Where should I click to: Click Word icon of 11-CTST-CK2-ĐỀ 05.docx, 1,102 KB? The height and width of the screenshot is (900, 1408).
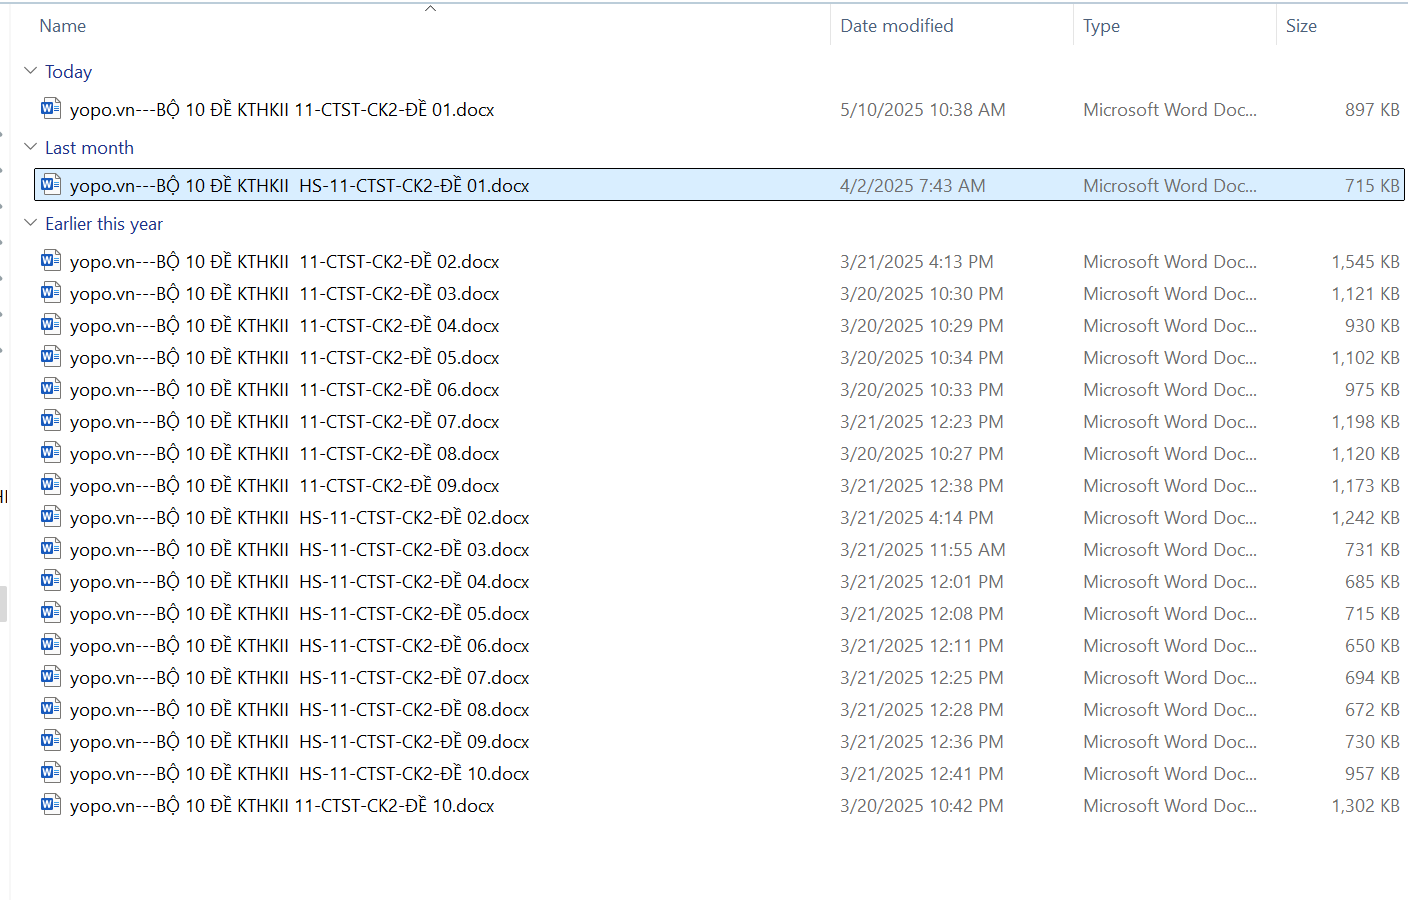[x=51, y=356]
